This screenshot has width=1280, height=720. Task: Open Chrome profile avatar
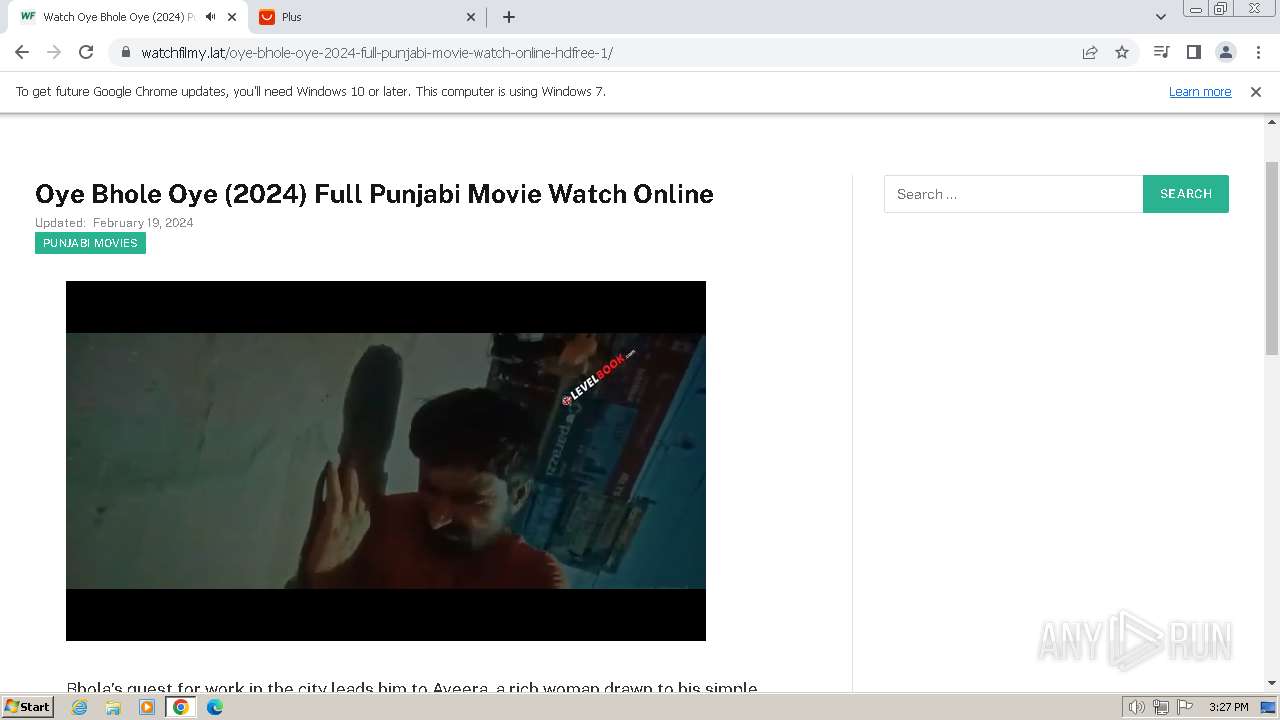coord(1225,52)
